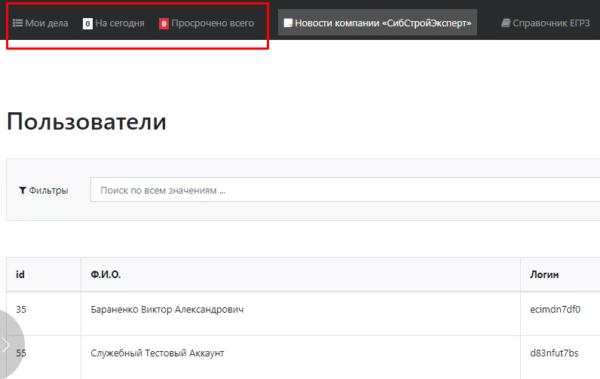Click the funnel filter icon
Image resolution: width=600 pixels, height=379 pixels.
[23, 190]
